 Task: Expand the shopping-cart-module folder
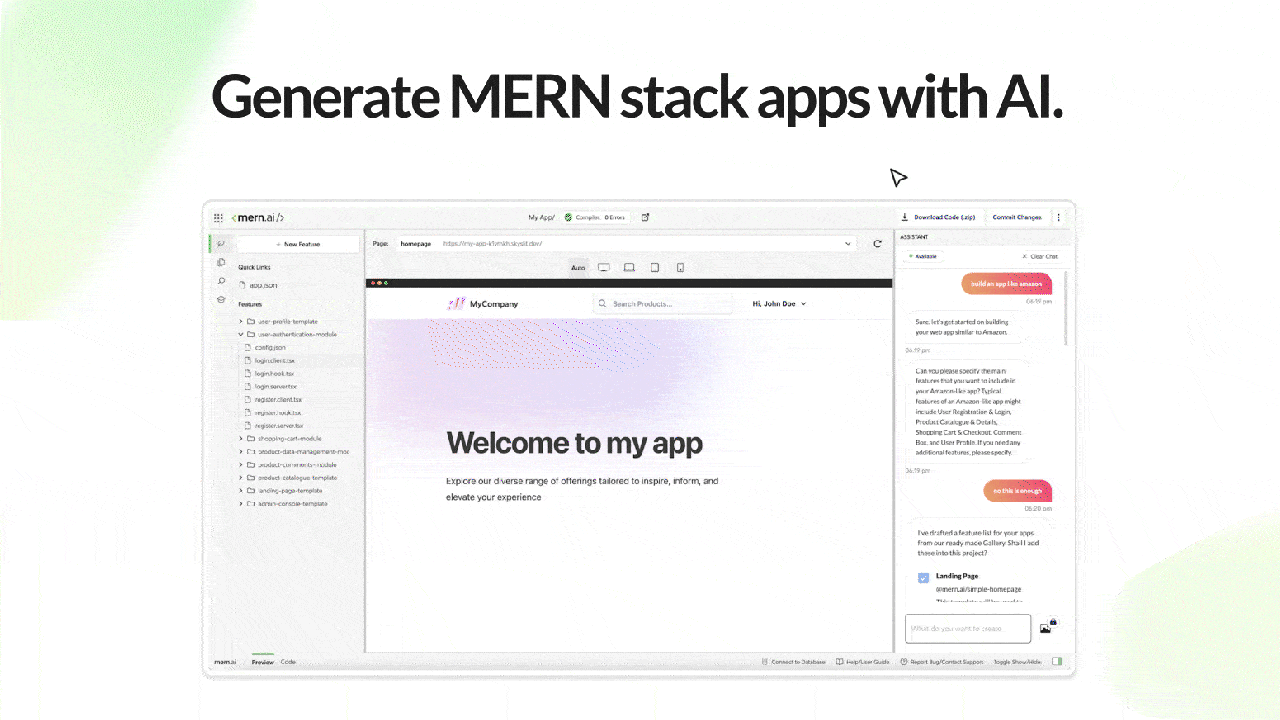pos(240,438)
